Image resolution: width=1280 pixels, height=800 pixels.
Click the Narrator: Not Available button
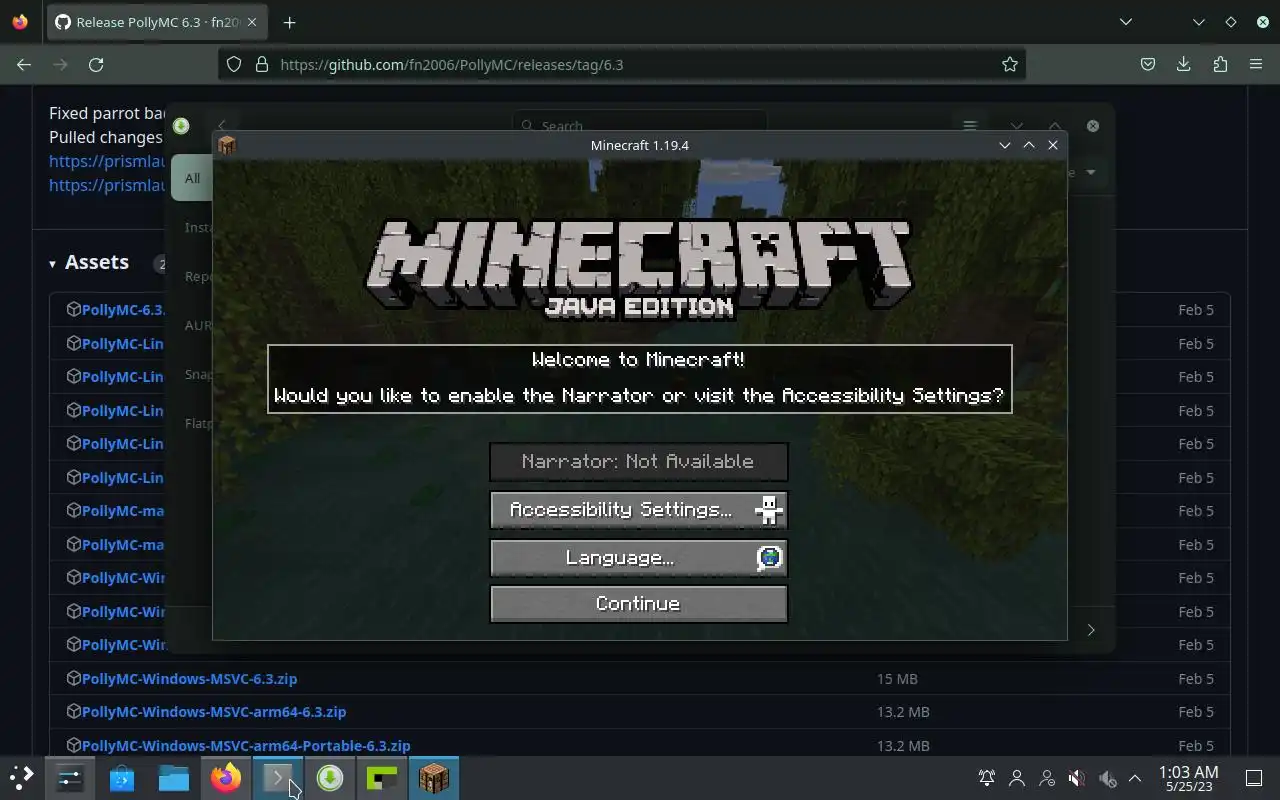coord(638,462)
